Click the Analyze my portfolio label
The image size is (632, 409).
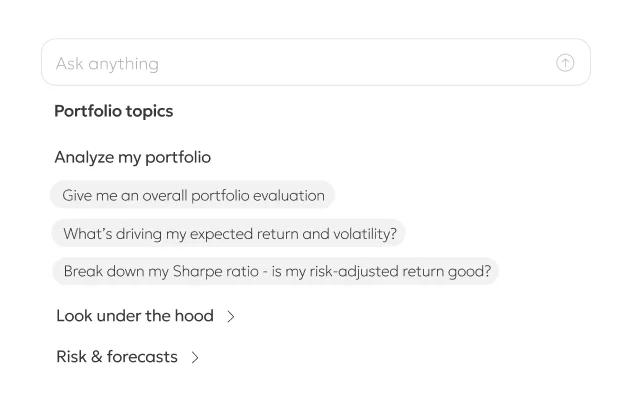pos(132,157)
